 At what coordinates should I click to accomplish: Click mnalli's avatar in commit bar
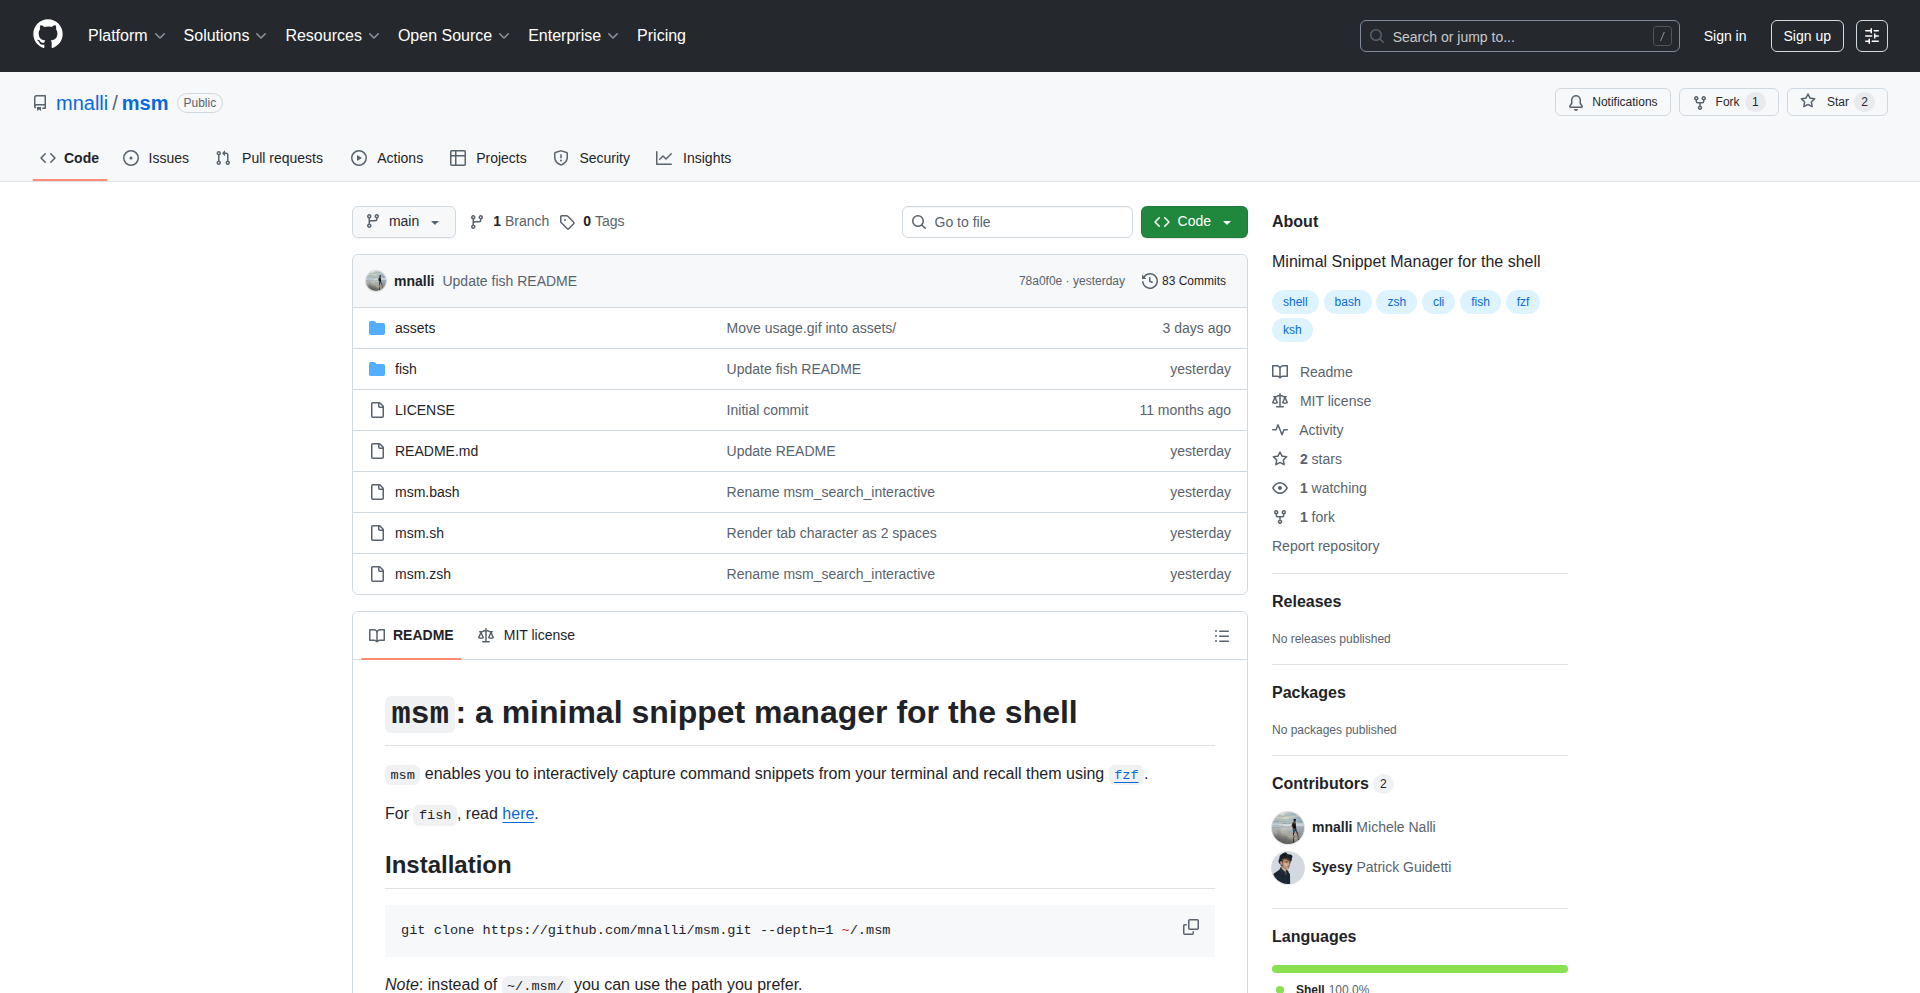pyautogui.click(x=376, y=281)
